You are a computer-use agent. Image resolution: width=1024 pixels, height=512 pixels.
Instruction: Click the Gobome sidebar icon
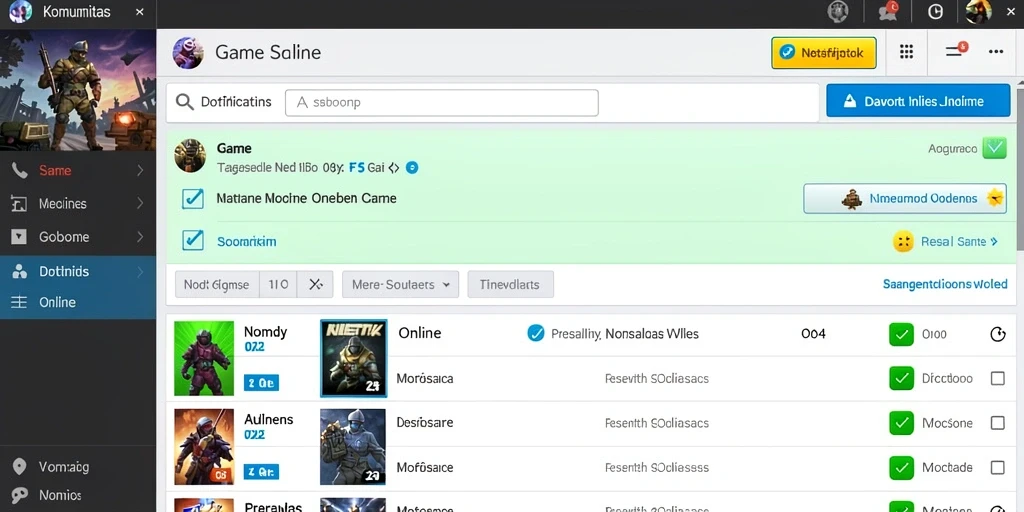(20, 237)
